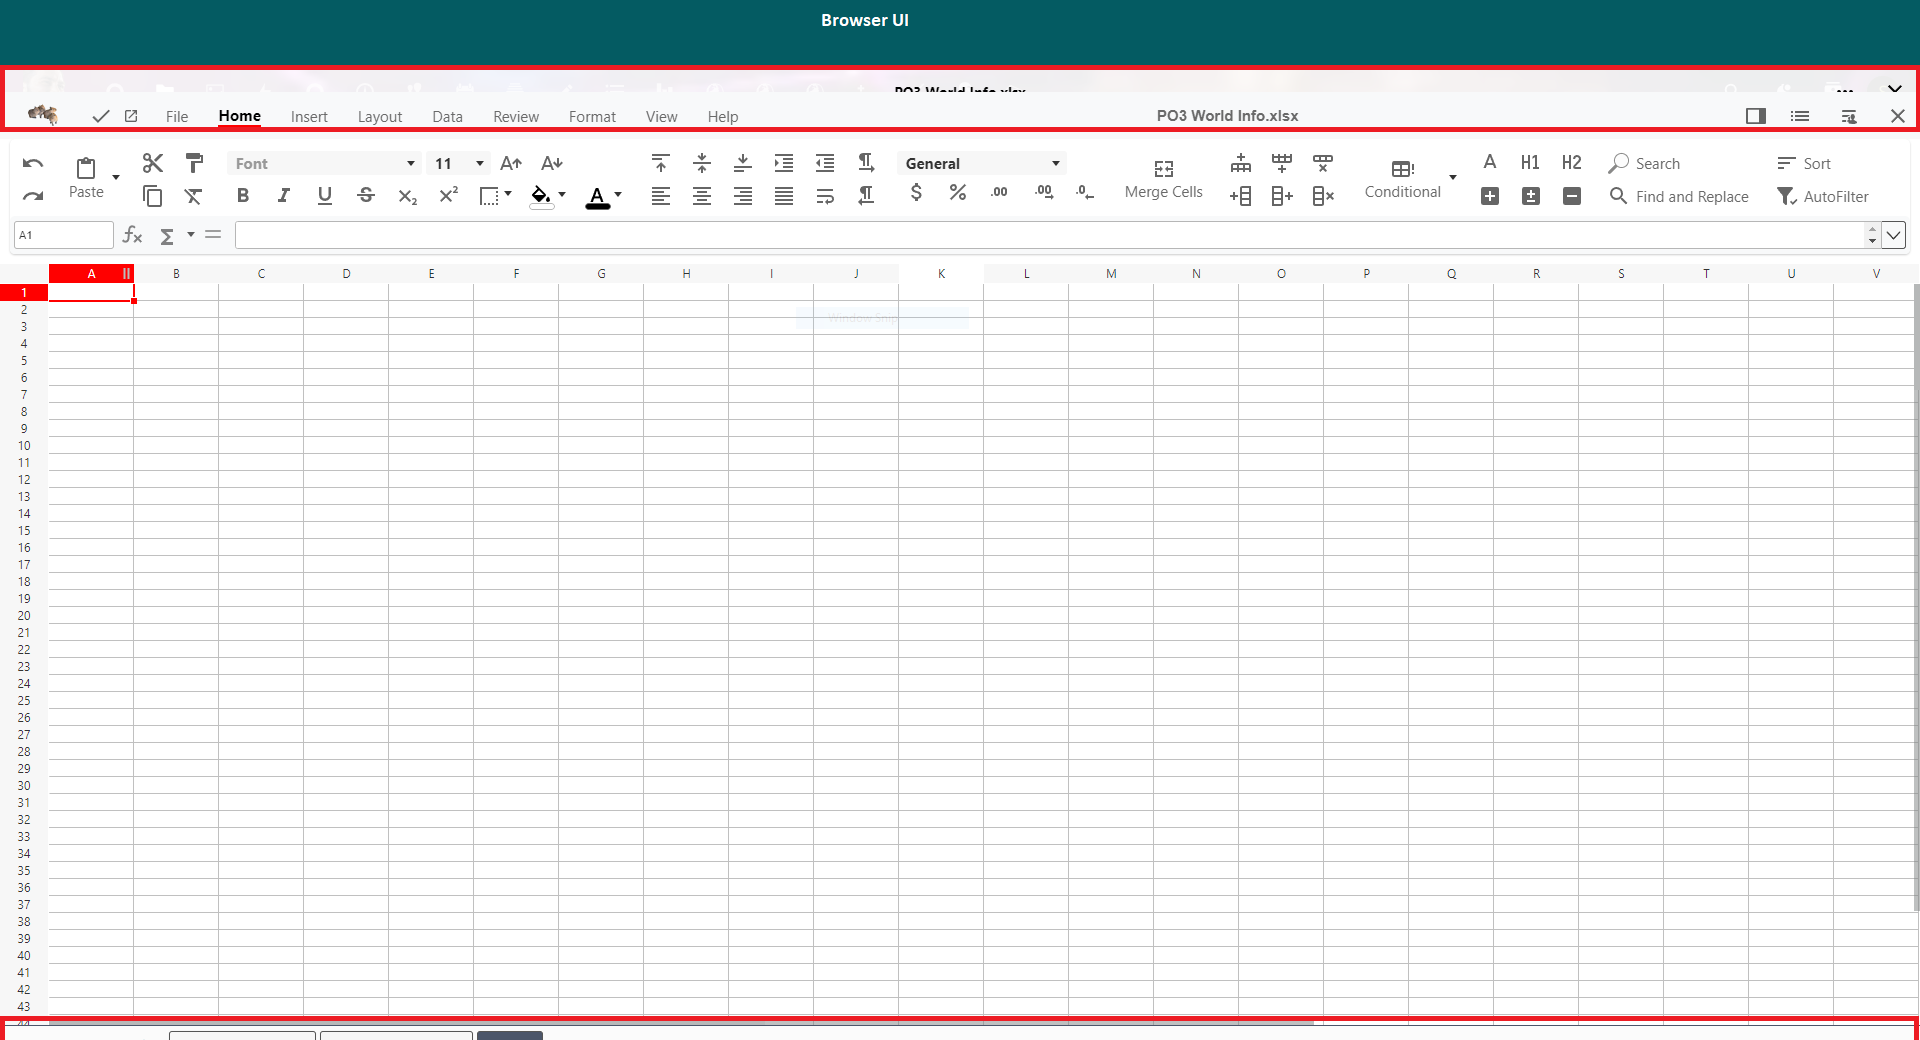The image size is (1920, 1040).
Task: Click the Percent format icon
Action: [x=957, y=193]
